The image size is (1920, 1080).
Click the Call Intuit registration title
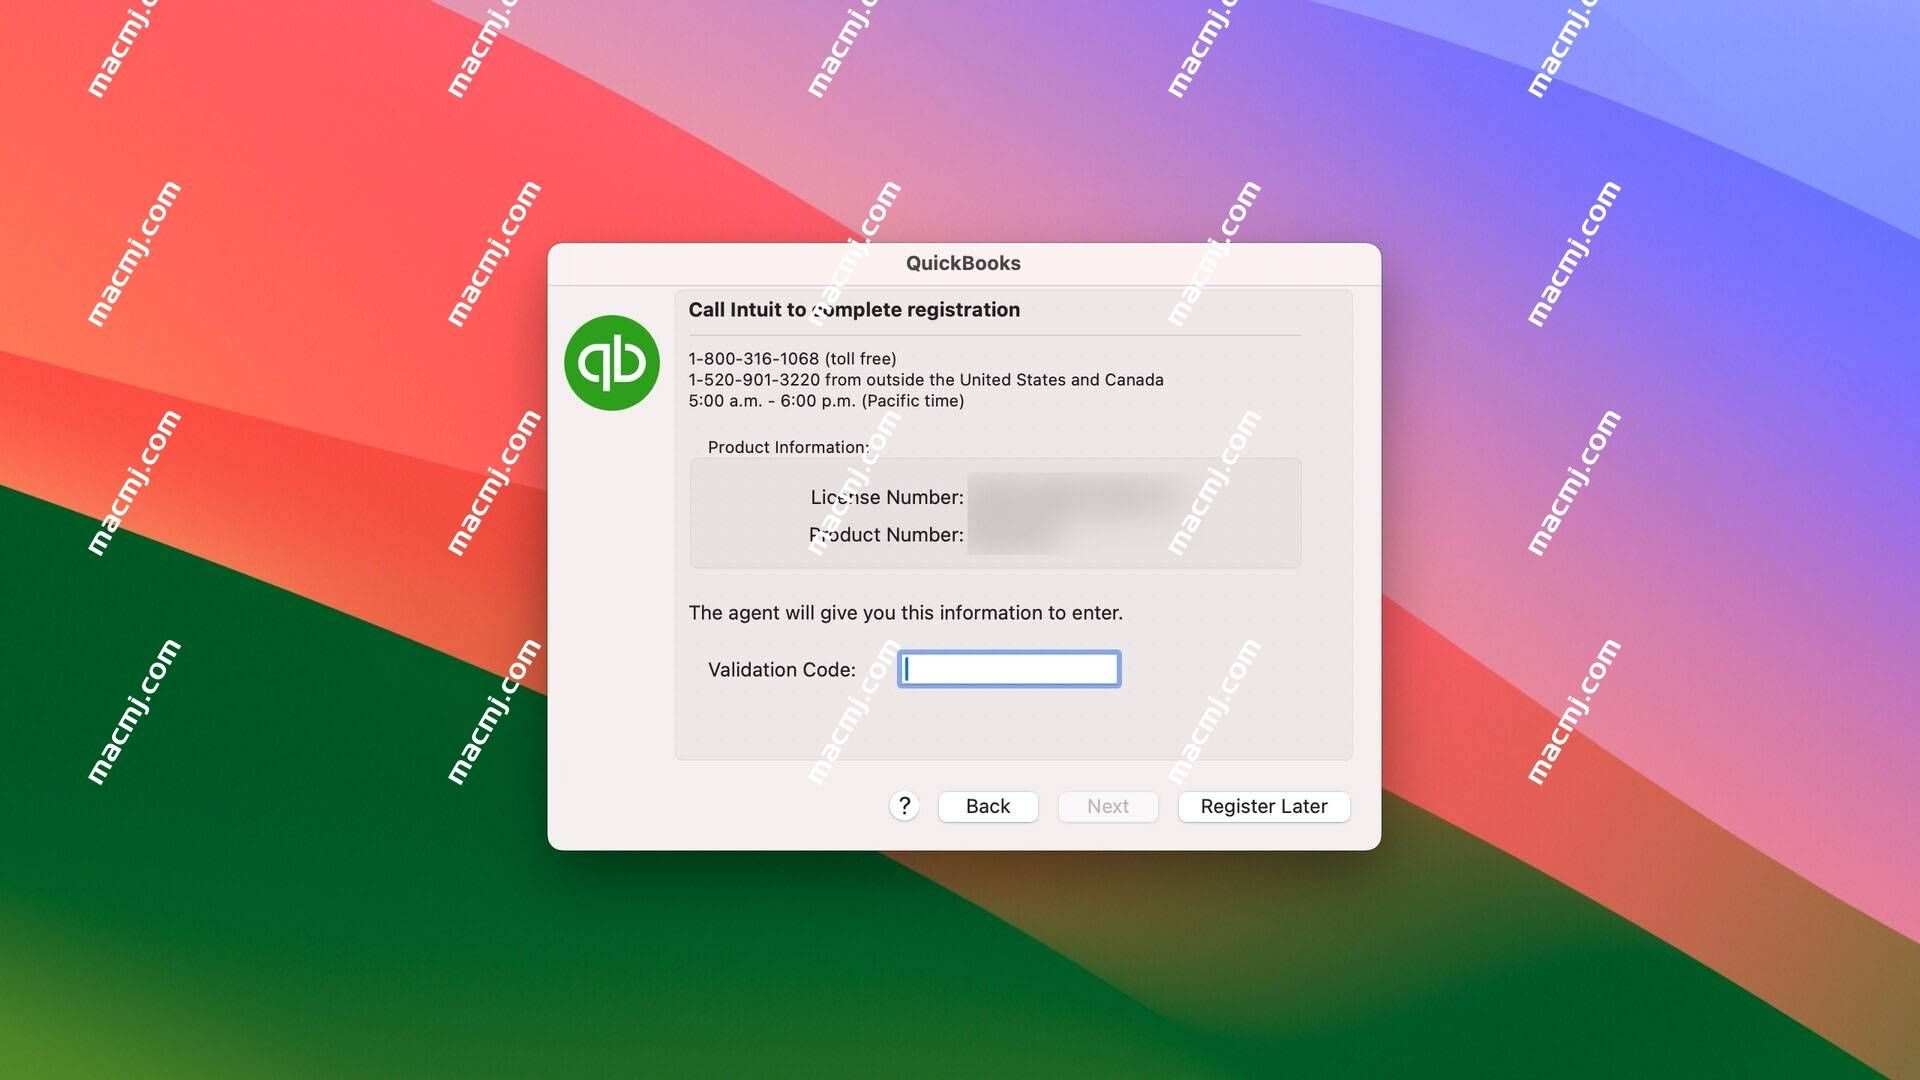pyautogui.click(x=853, y=309)
